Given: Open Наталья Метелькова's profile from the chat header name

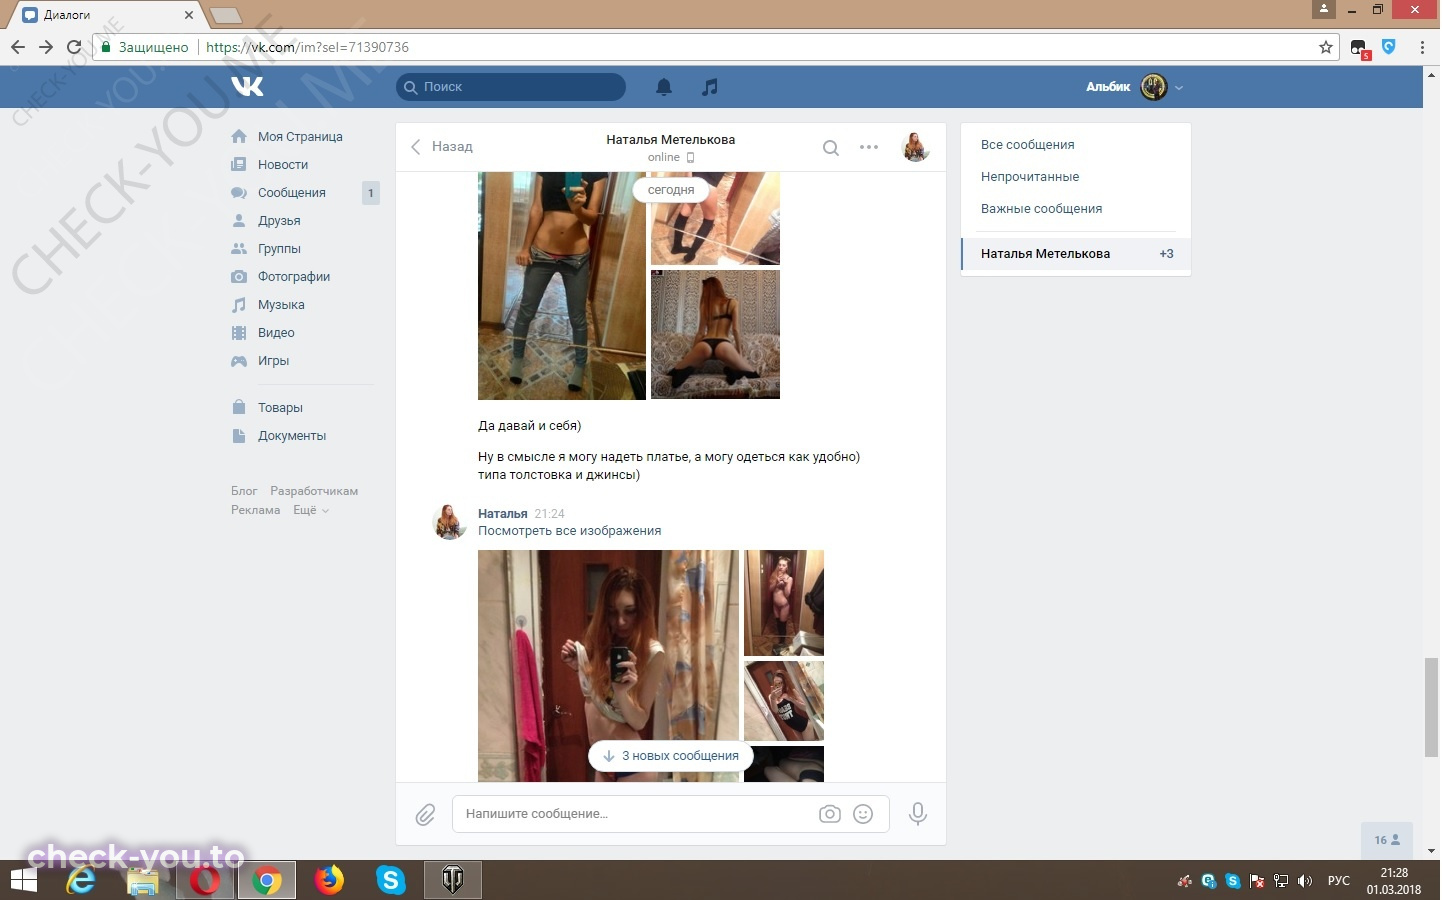Looking at the screenshot, I should 670,140.
